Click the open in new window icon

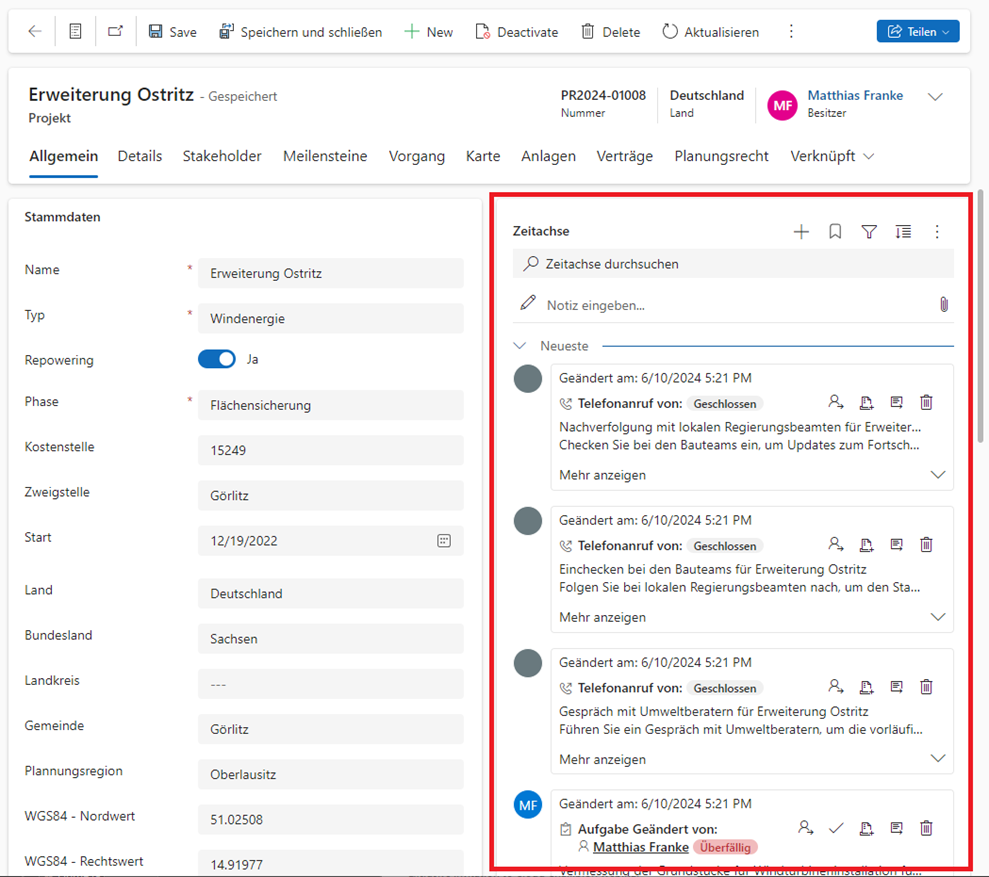pyautogui.click(x=115, y=32)
